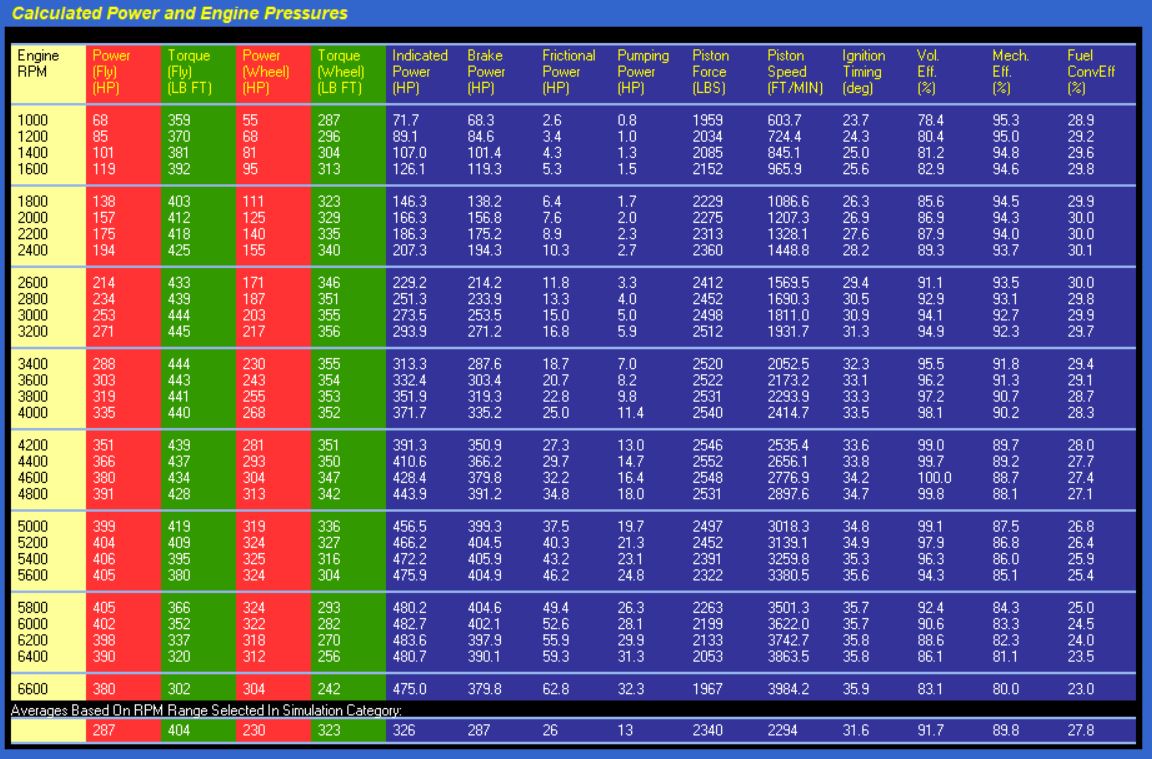Select the 4600 Engine RPM row label
This screenshot has height=759, width=1152.
tap(32, 478)
